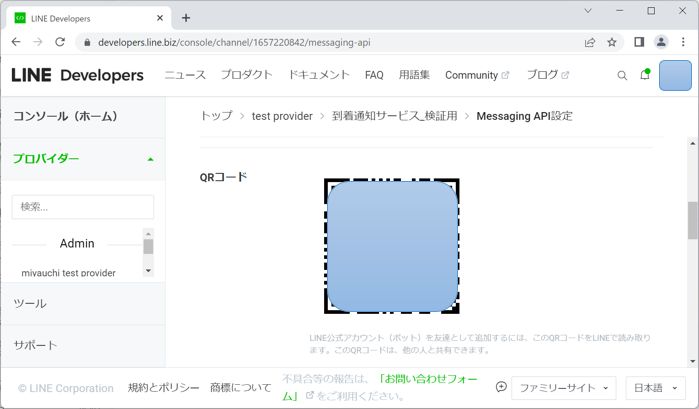Screen dimensions: 699x409
Task: Reload the LINE Developers page
Action: 60,42
